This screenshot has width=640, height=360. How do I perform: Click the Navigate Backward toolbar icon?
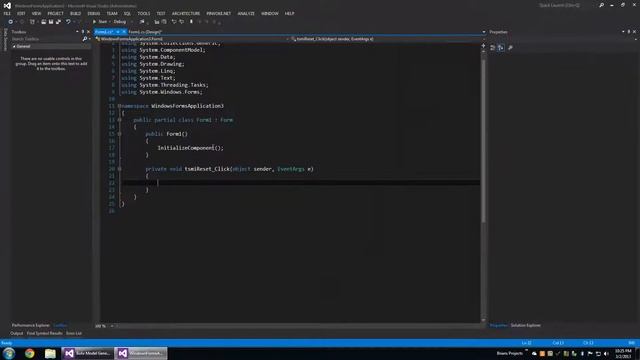pyautogui.click(x=11, y=22)
